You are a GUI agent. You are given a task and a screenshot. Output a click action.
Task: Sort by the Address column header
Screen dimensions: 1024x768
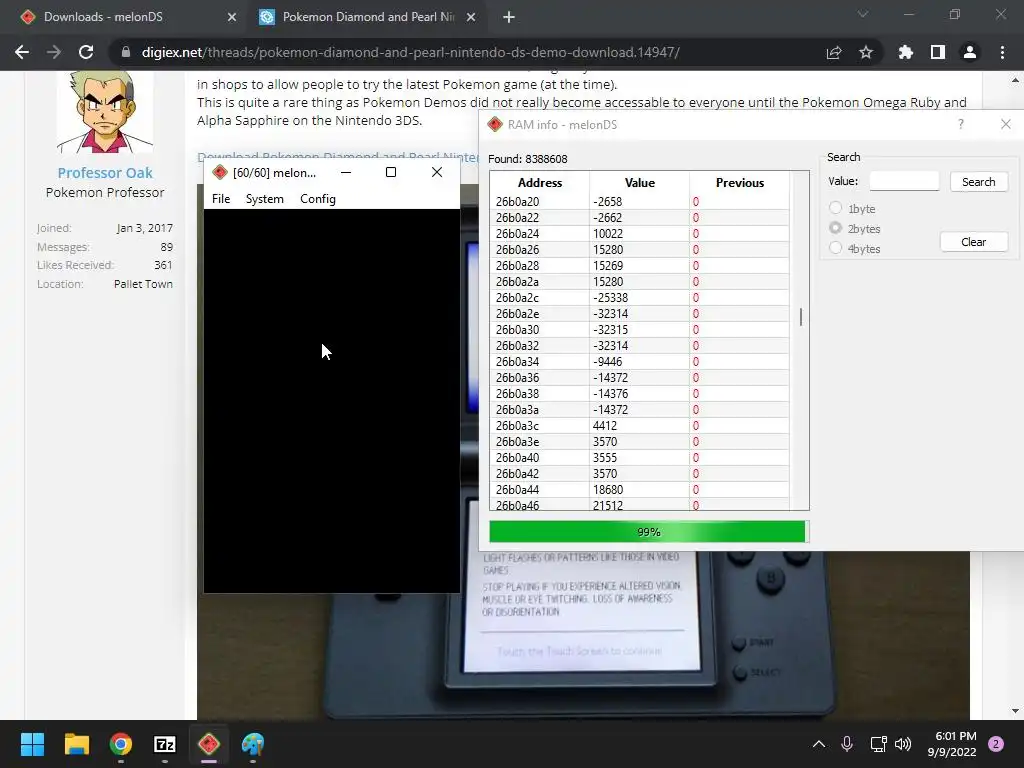tap(539, 183)
